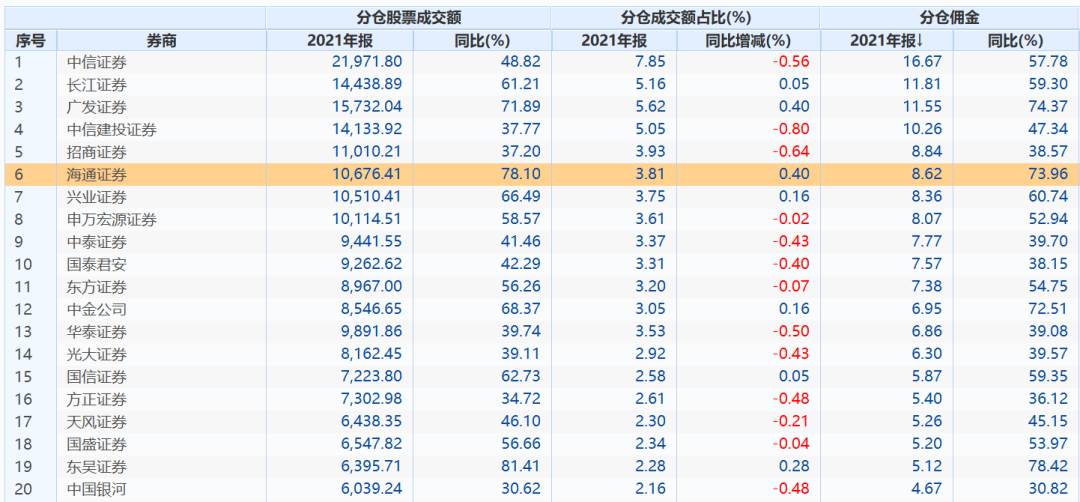Select the 中信证券 row name
Viewport: 1080px width, 502px height.
pos(97,63)
